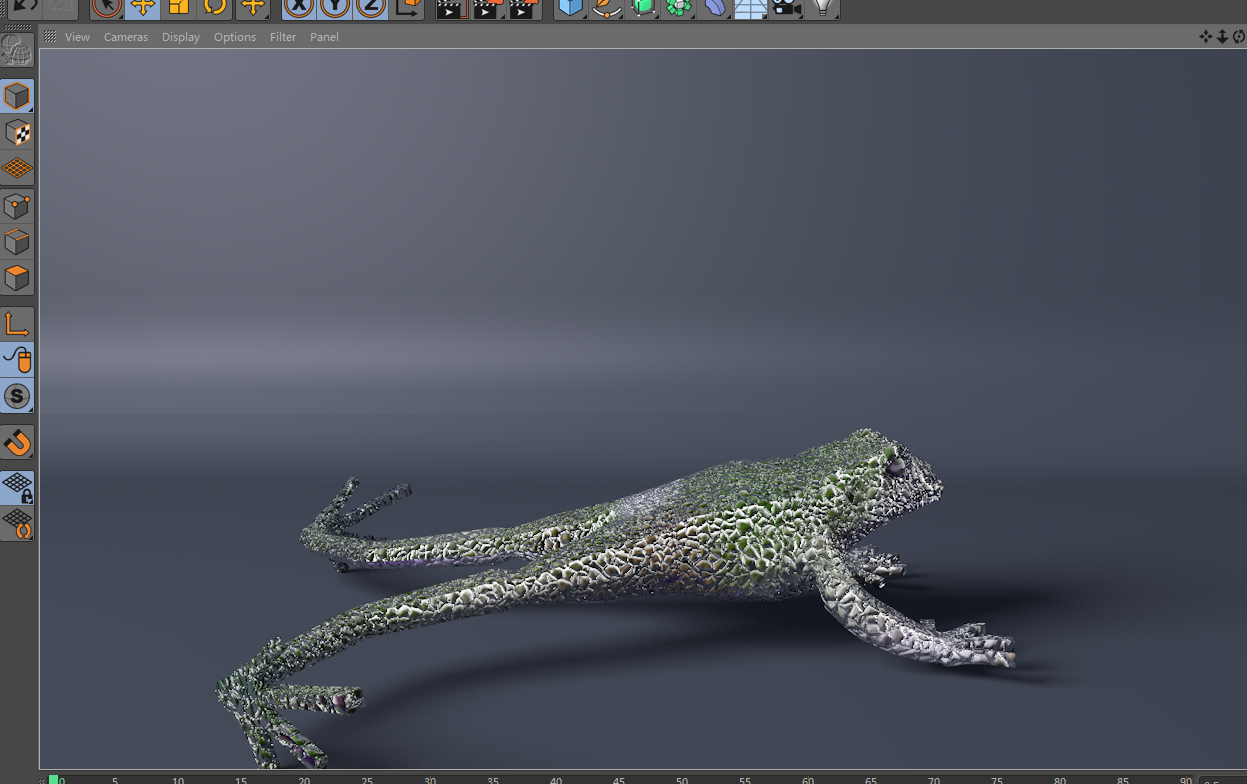
Task: Click the camera object icon
Action: [x=786, y=7]
